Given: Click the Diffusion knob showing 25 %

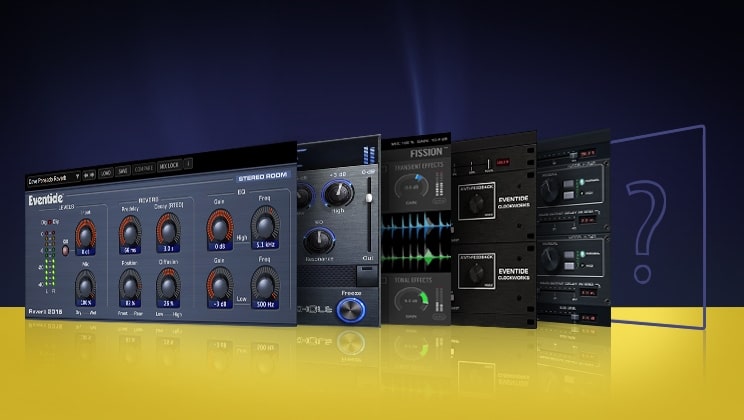Looking at the screenshot, I should [168, 283].
